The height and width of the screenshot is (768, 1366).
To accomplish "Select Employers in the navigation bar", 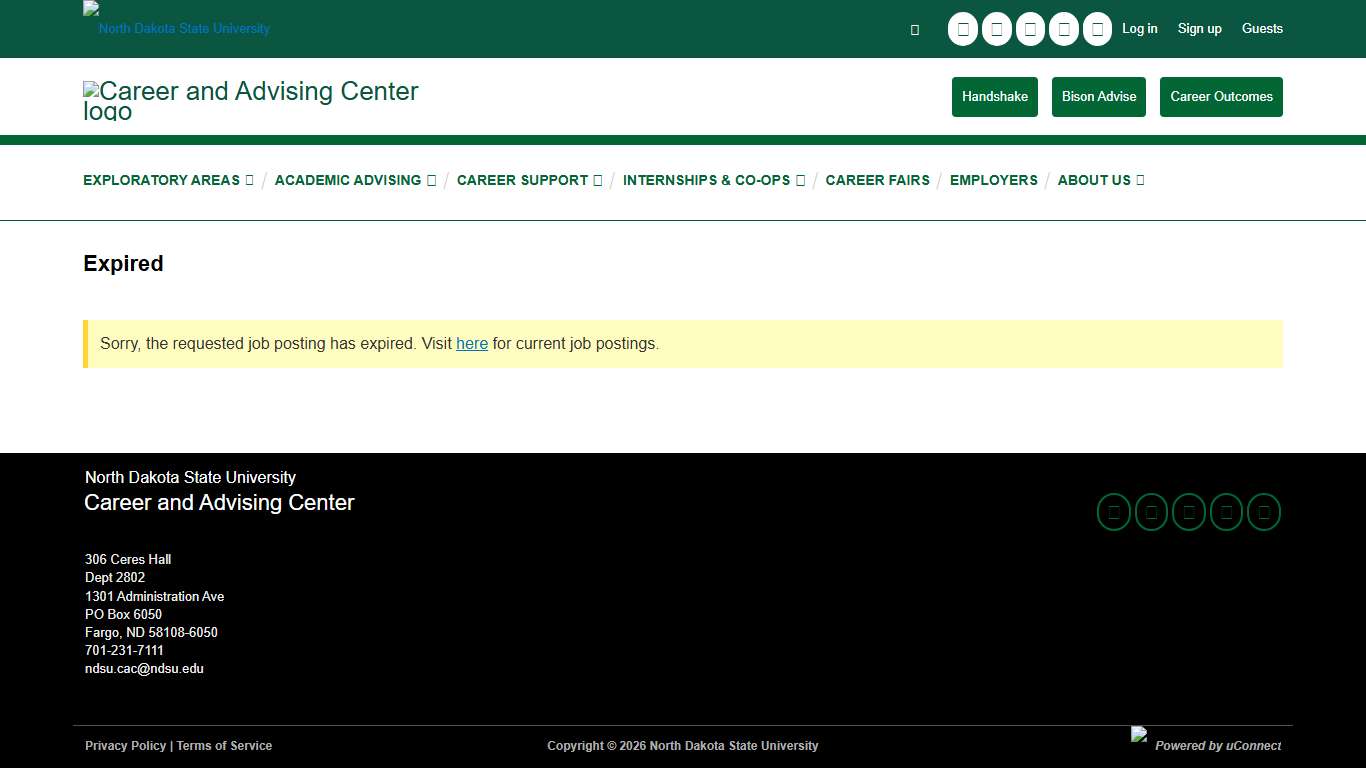I will click(x=994, y=180).
